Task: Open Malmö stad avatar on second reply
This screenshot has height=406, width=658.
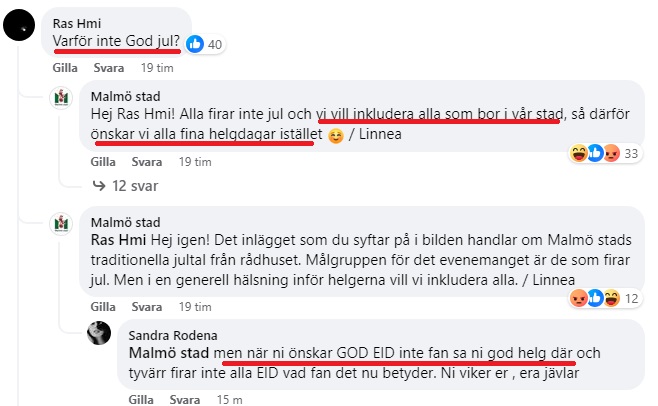Action: 61,225
